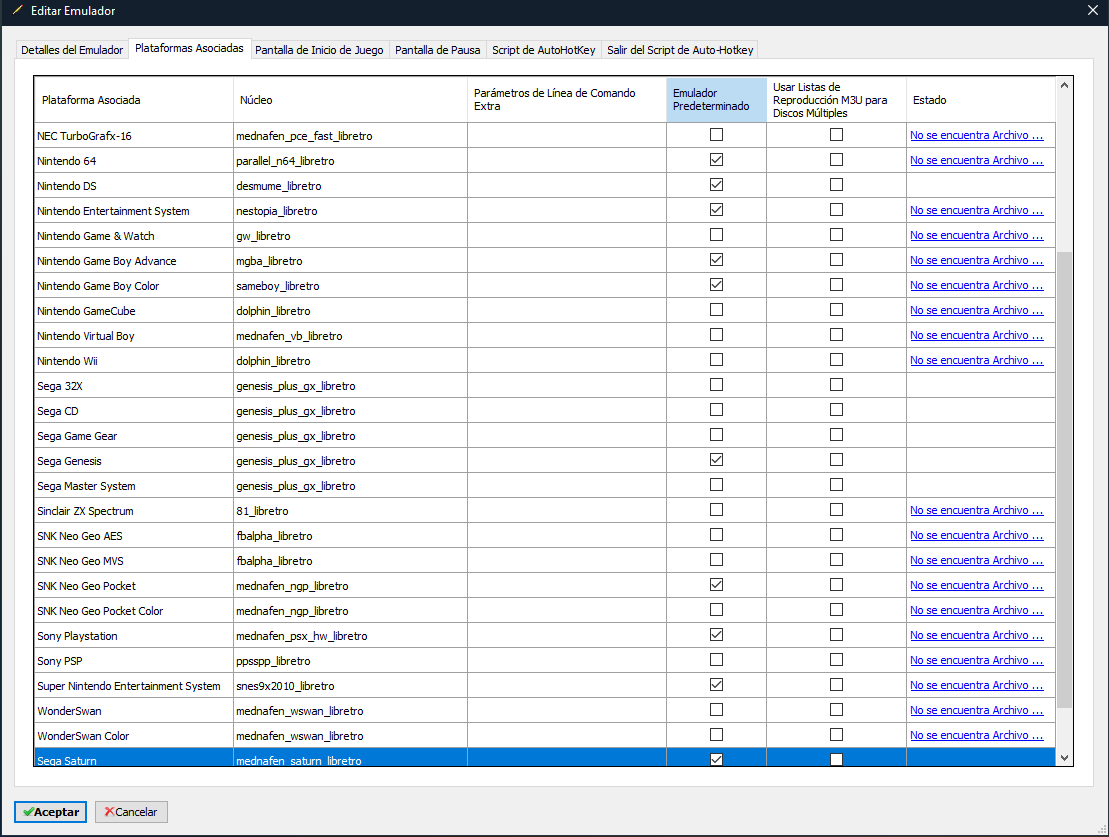Click the scrollbar down arrow
Viewport: 1109px width, 837px height.
click(x=1064, y=758)
